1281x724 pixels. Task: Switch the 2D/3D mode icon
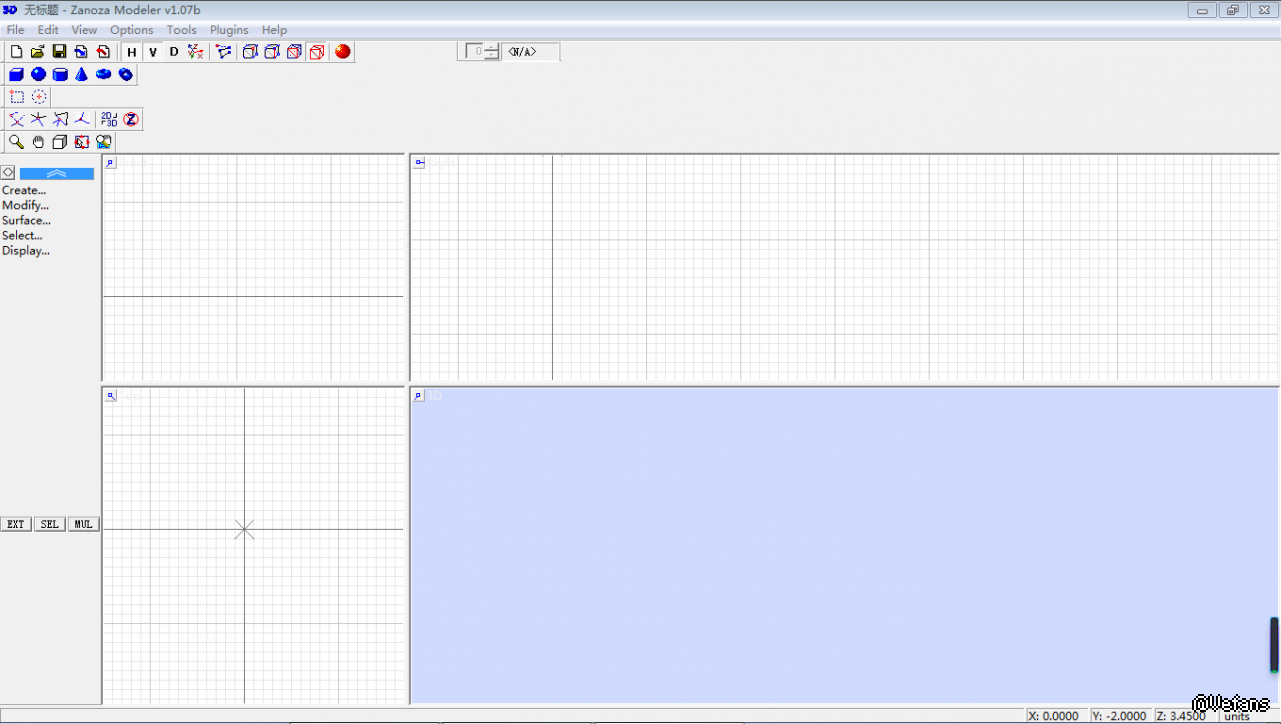tap(109, 119)
